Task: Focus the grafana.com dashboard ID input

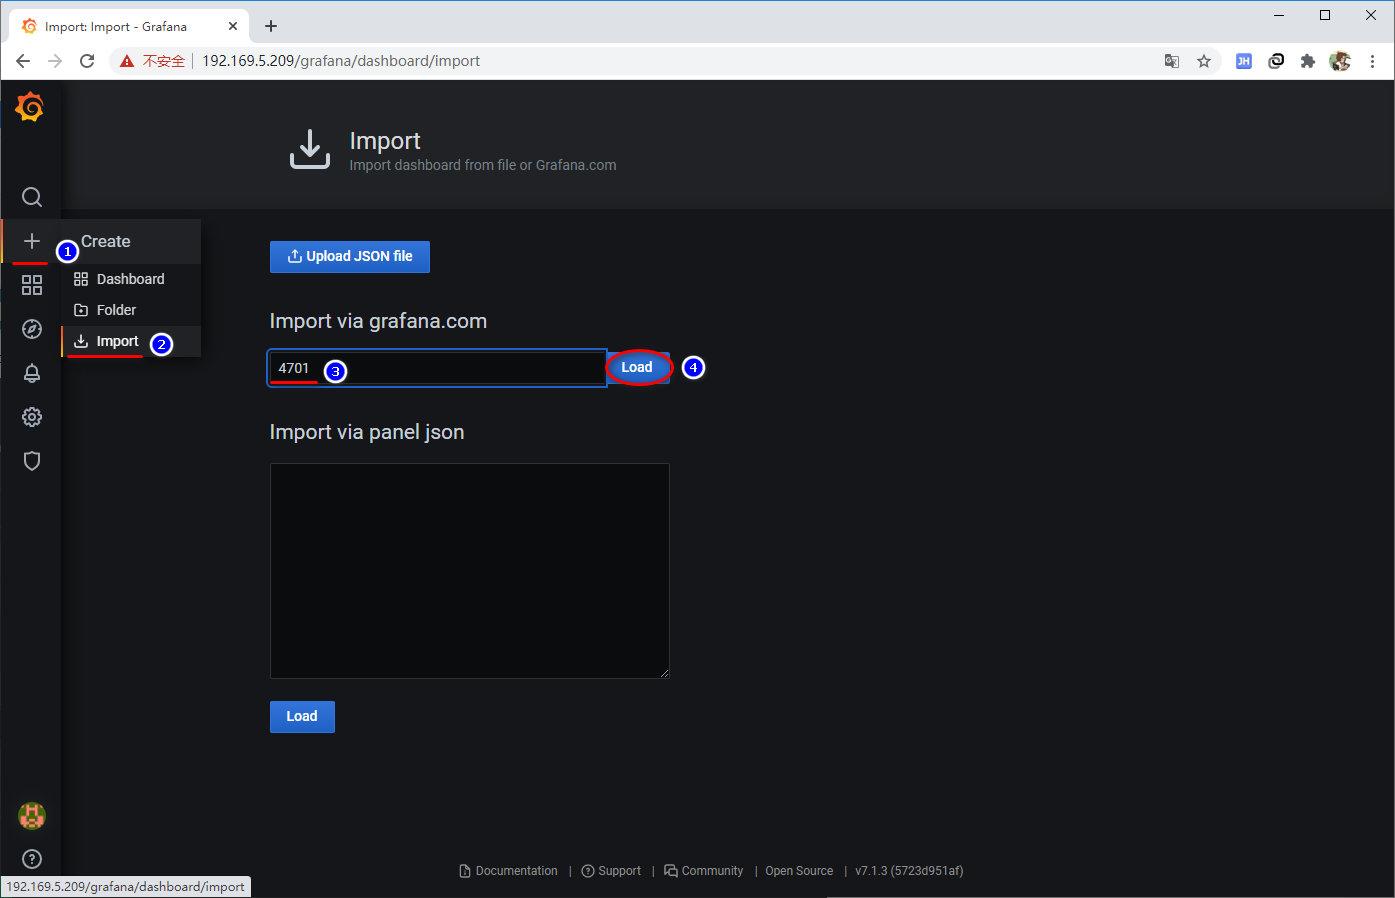Action: point(437,368)
